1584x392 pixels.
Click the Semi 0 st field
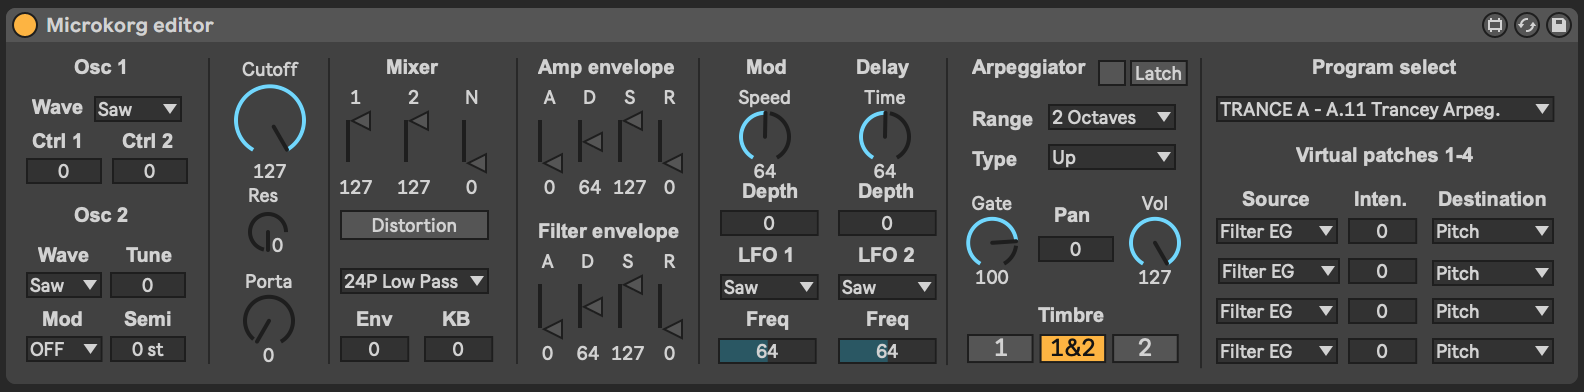pyautogui.click(x=148, y=349)
